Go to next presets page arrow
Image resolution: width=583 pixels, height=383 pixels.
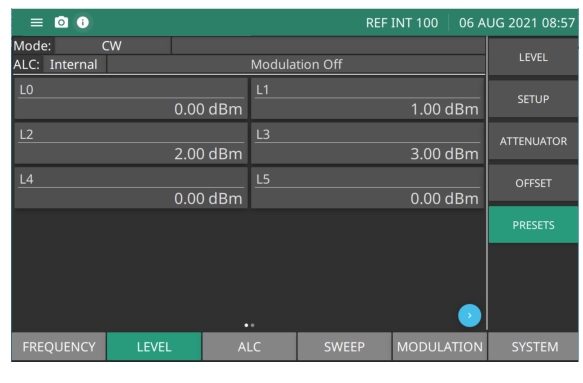pos(469,315)
